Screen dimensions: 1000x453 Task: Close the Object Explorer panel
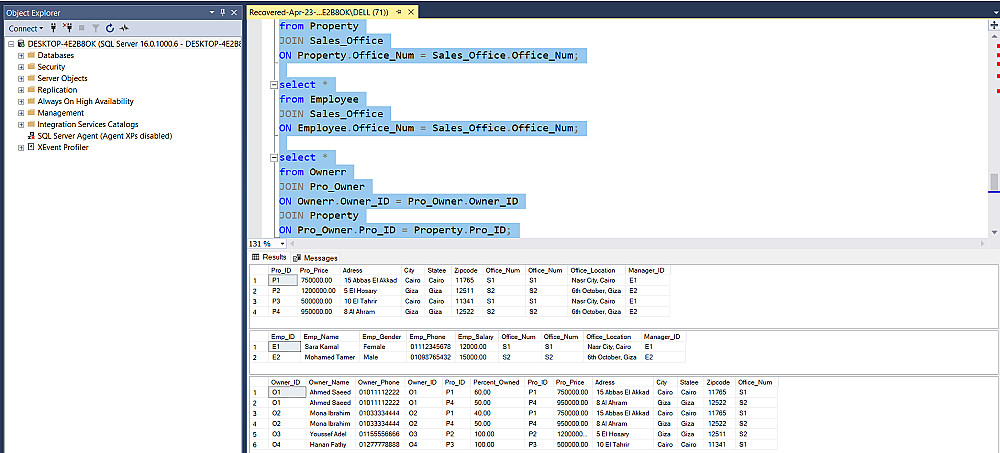(234, 12)
